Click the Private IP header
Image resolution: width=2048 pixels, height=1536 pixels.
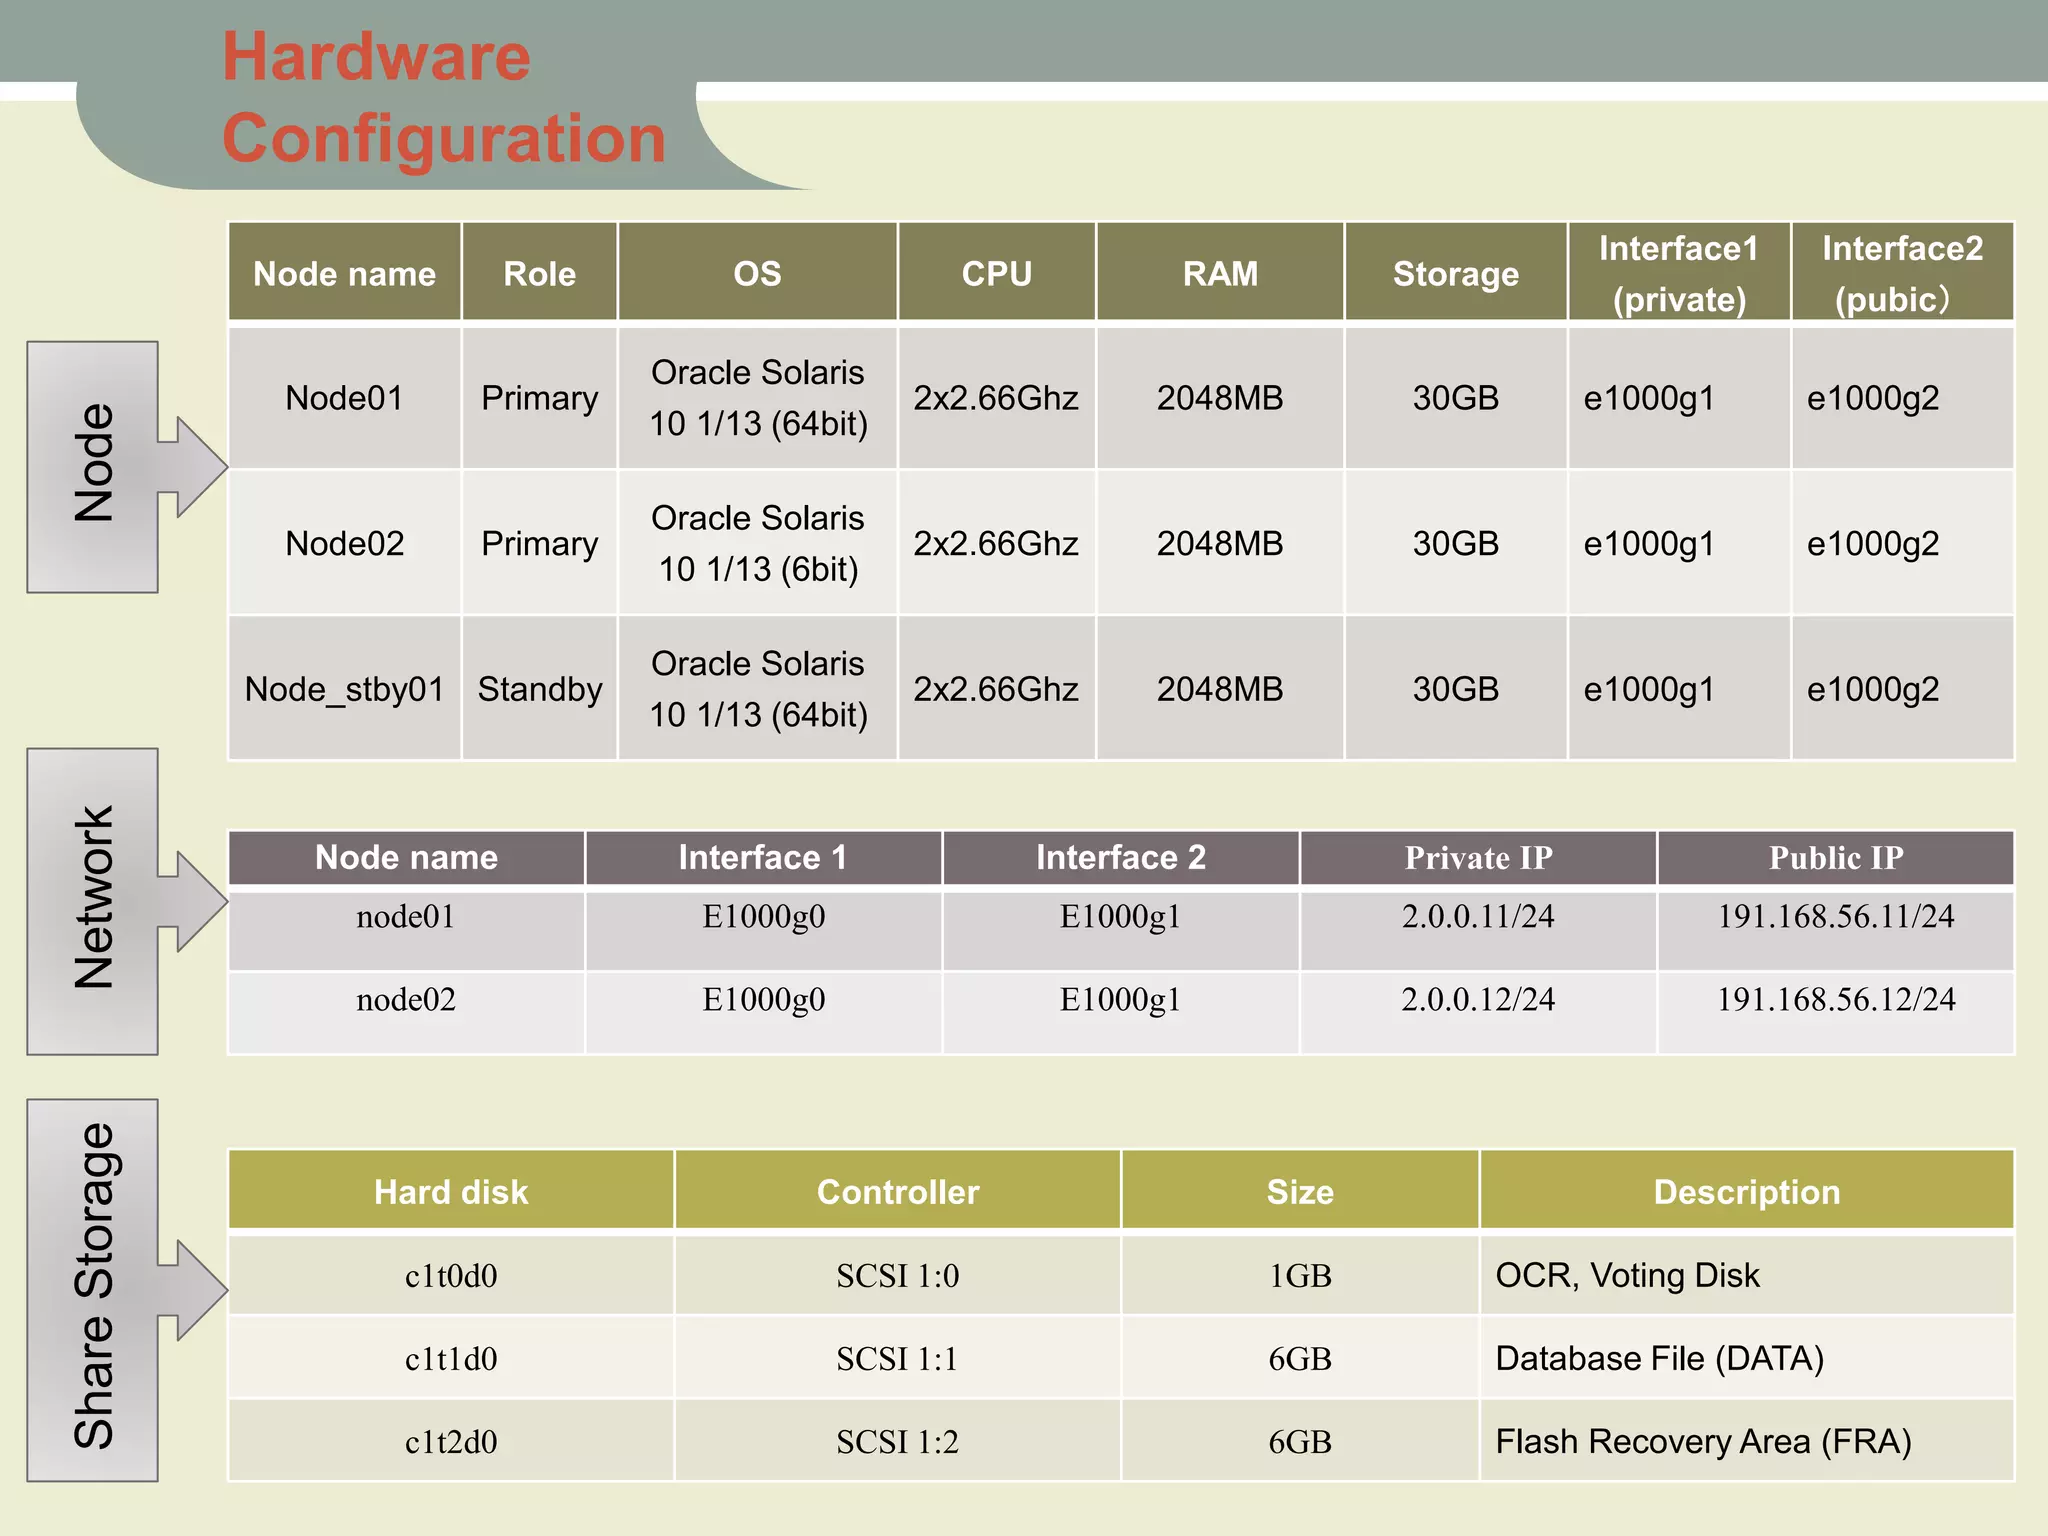[1478, 857]
